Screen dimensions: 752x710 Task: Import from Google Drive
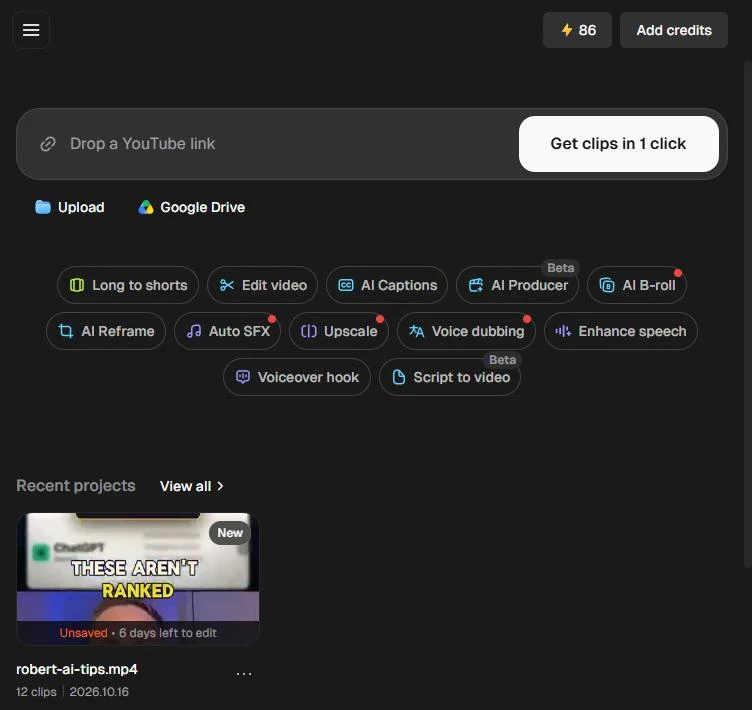pyautogui.click(x=191, y=207)
